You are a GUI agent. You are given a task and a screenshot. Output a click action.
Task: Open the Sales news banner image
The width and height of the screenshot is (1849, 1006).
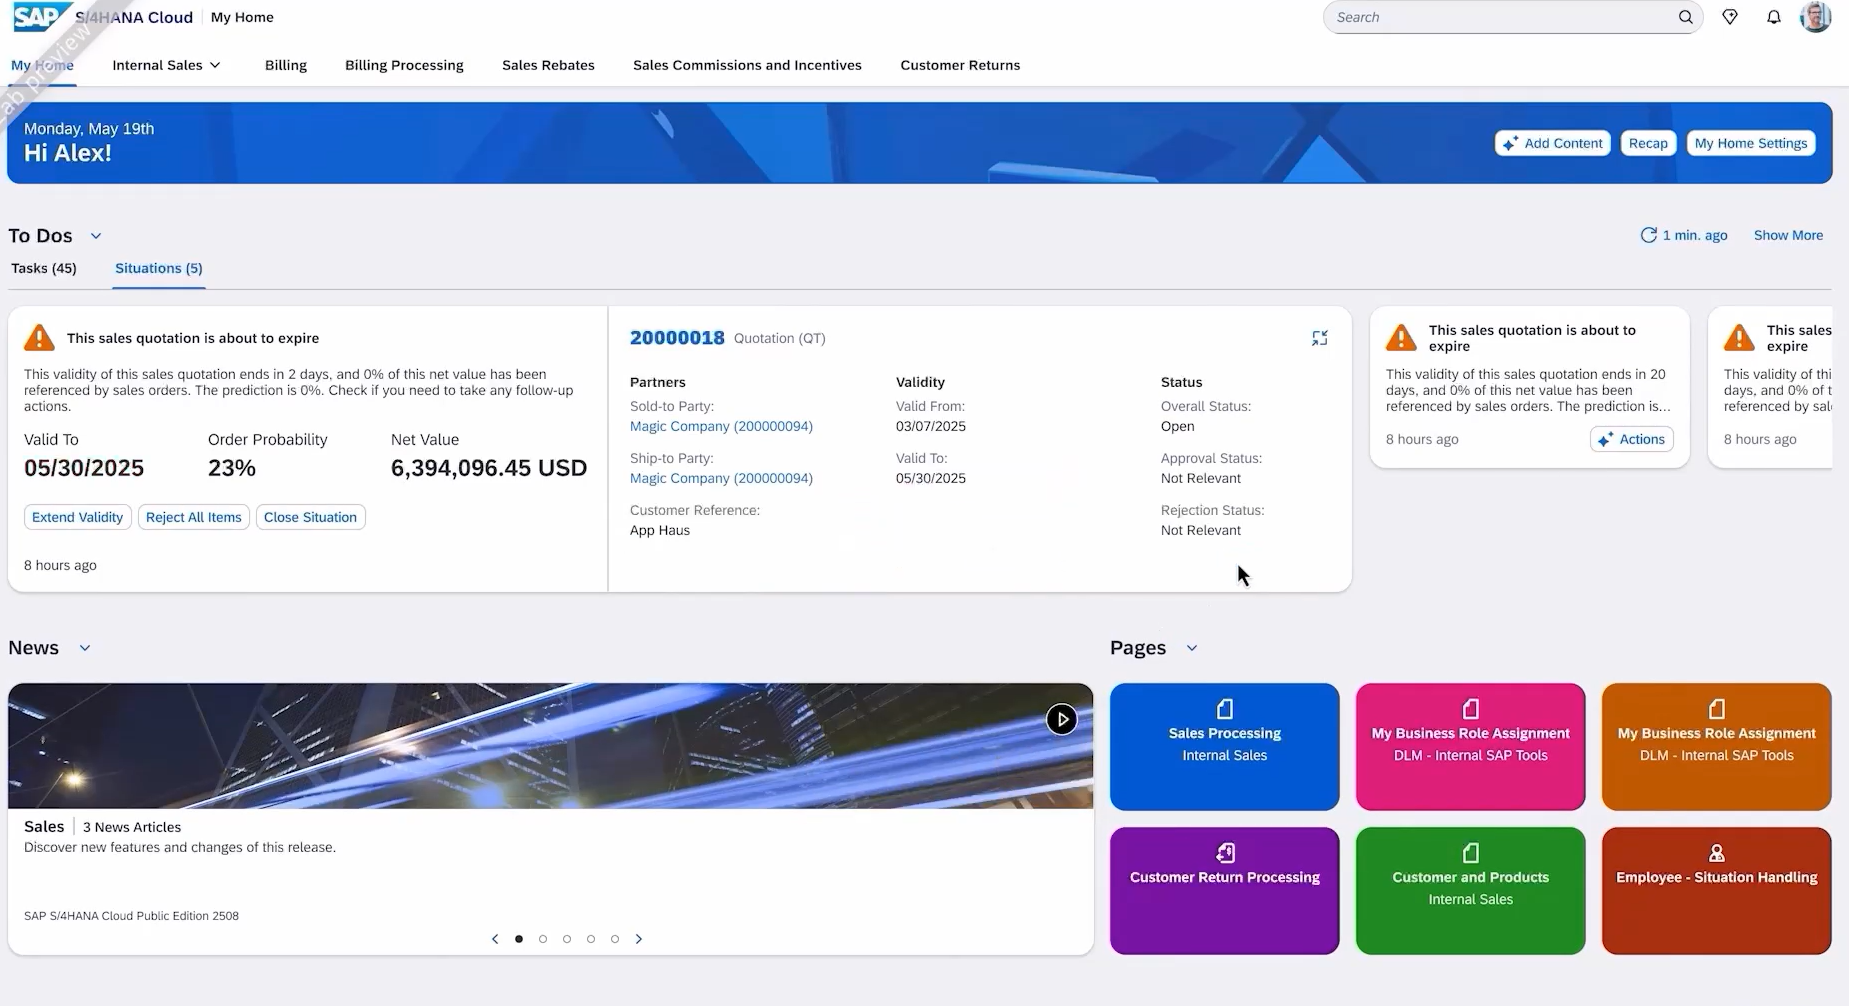[550, 746]
